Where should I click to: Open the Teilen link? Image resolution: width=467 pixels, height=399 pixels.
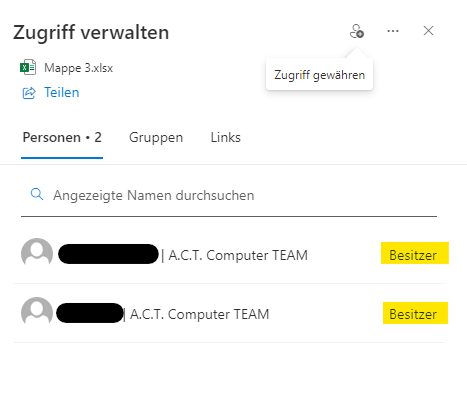point(62,92)
